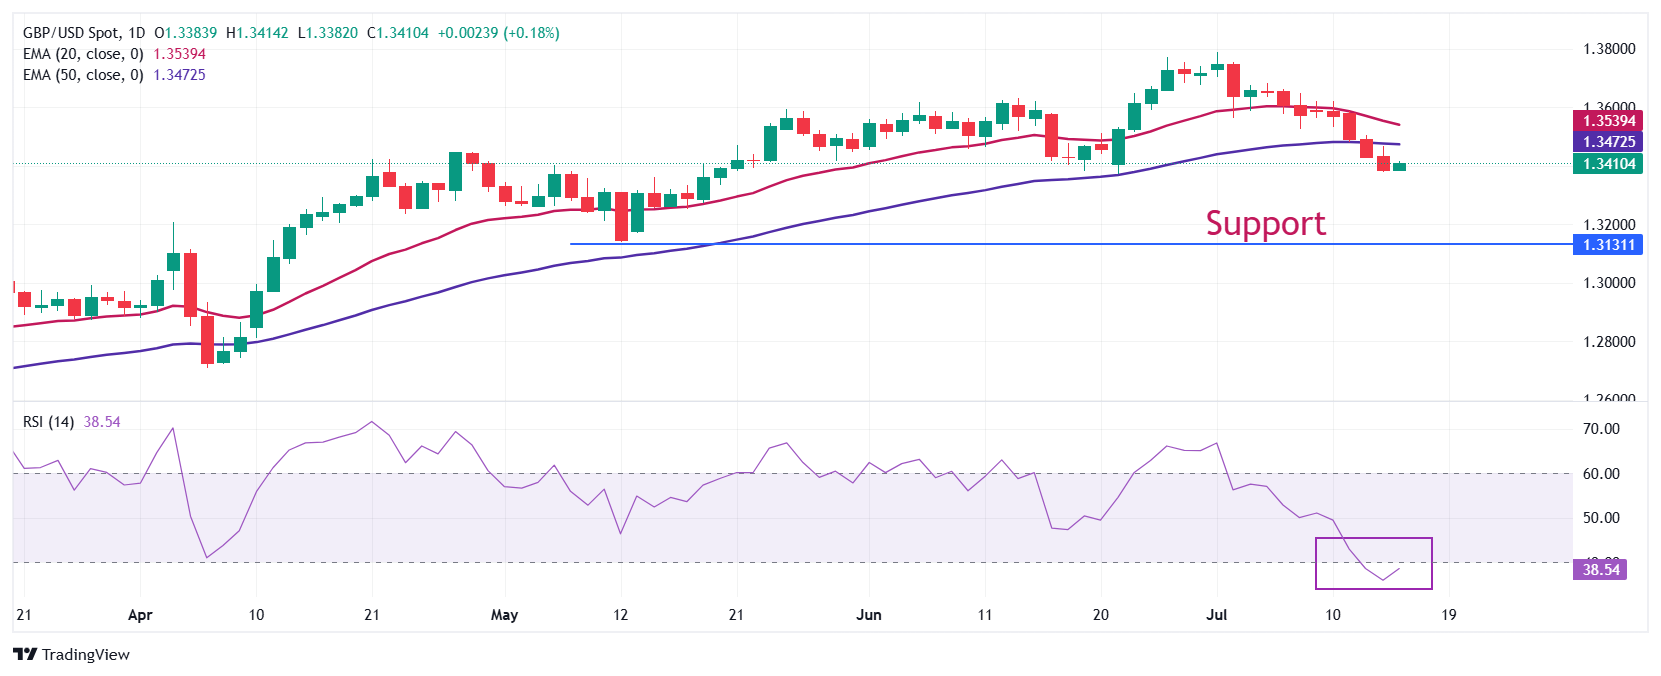Select the blue 1.31311 support level label
1661x676 pixels.
point(1607,245)
